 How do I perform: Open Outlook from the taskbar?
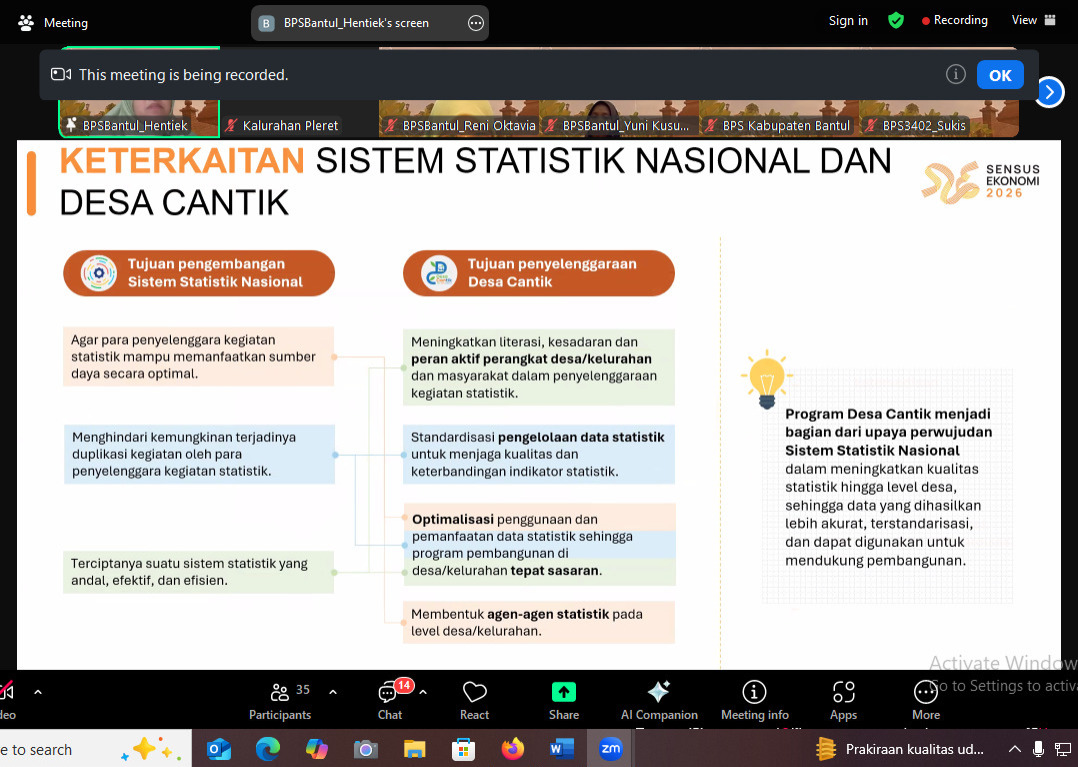(x=219, y=749)
